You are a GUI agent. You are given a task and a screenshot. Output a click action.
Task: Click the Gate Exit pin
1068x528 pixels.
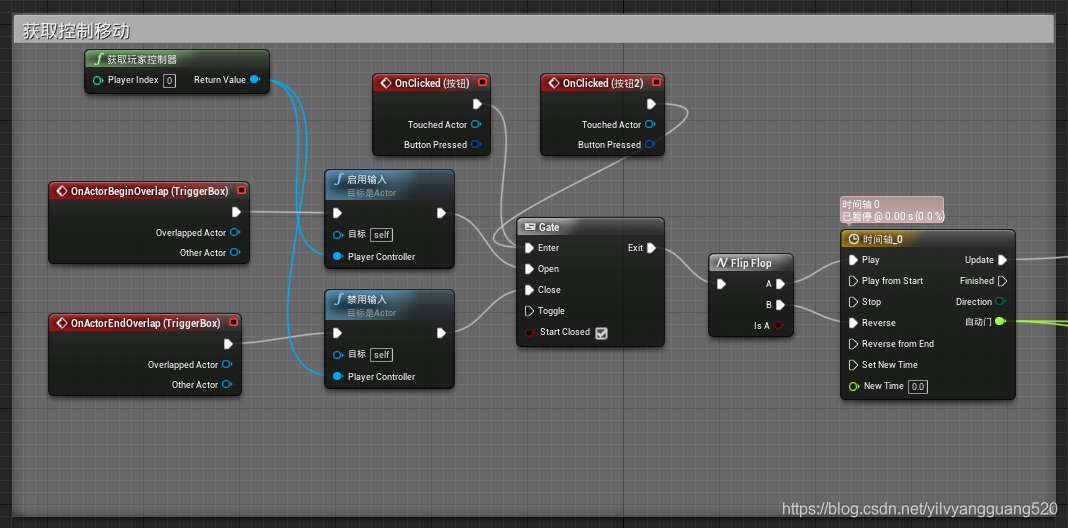(651, 248)
